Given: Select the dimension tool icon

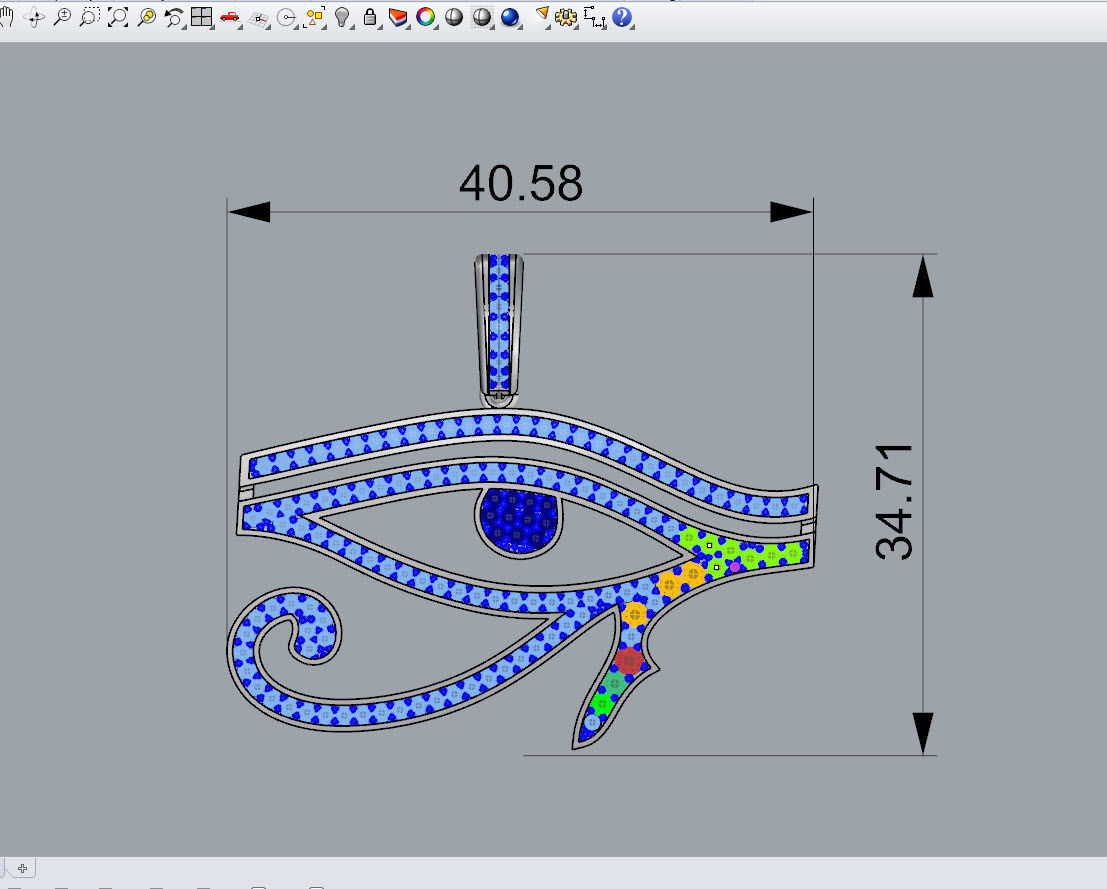Looking at the screenshot, I should (x=594, y=17).
